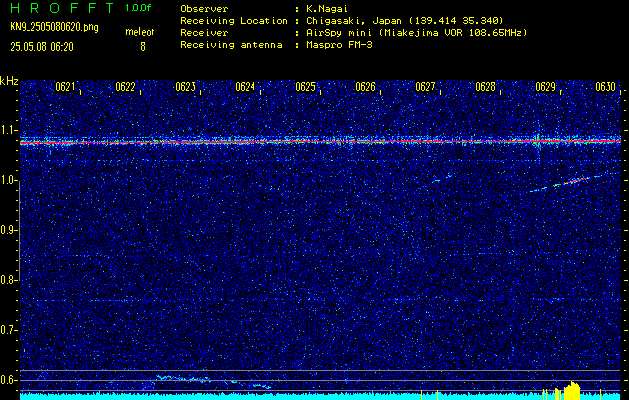Click the 0.8 kHz axis label
The height and width of the screenshot is (400, 629).
point(8,280)
